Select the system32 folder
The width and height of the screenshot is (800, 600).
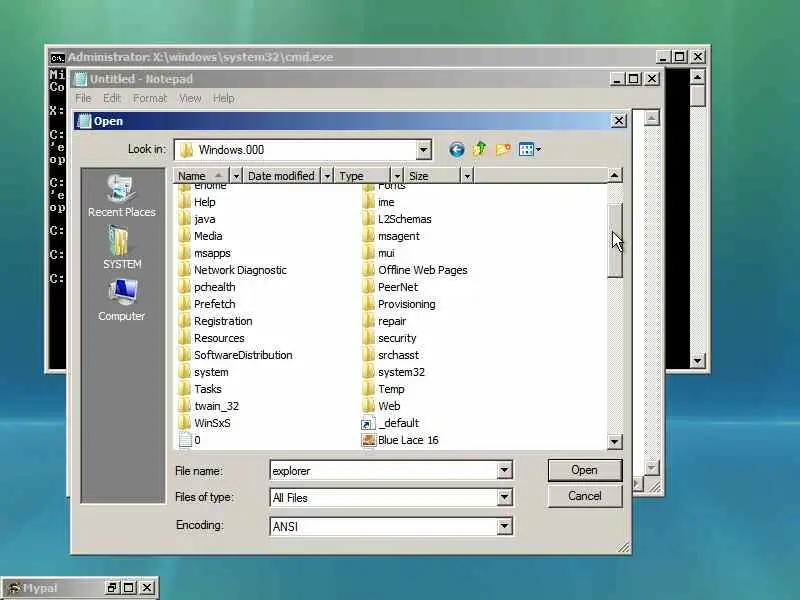393,372
